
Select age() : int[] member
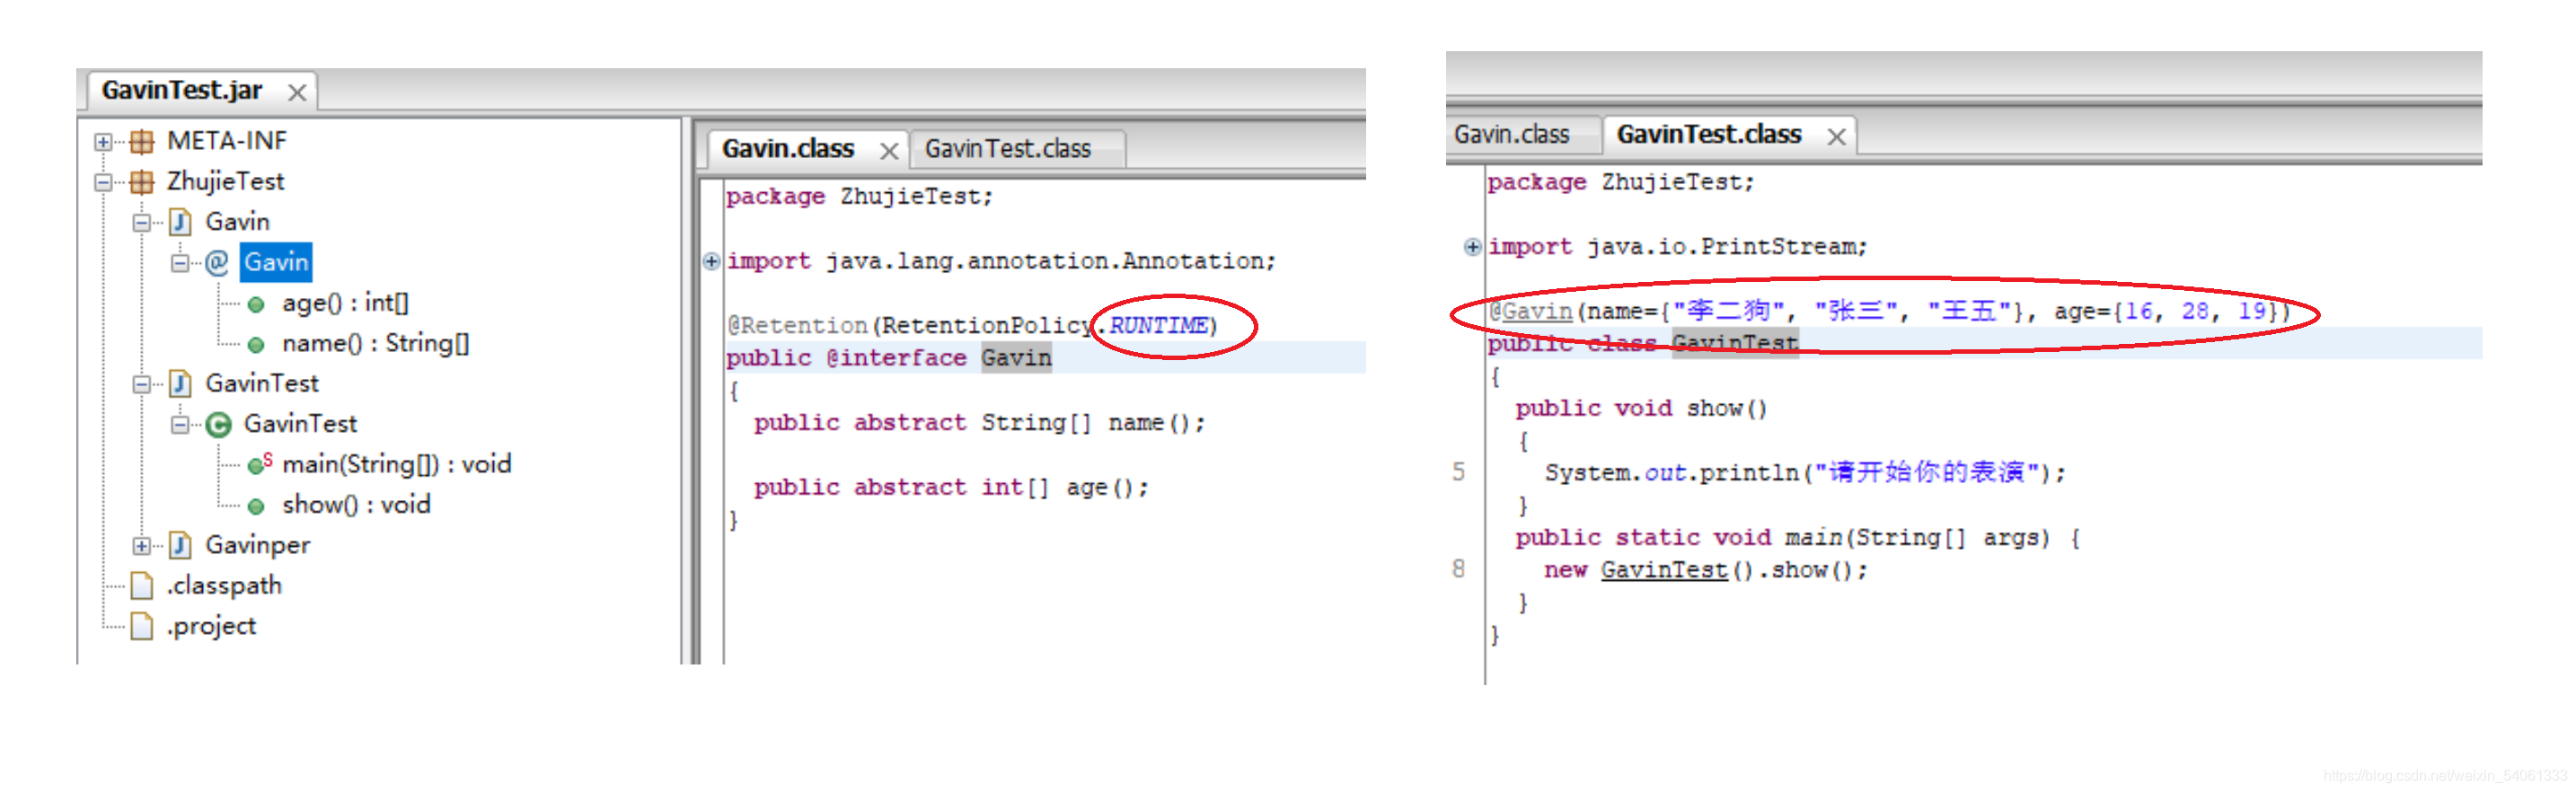coord(345,303)
